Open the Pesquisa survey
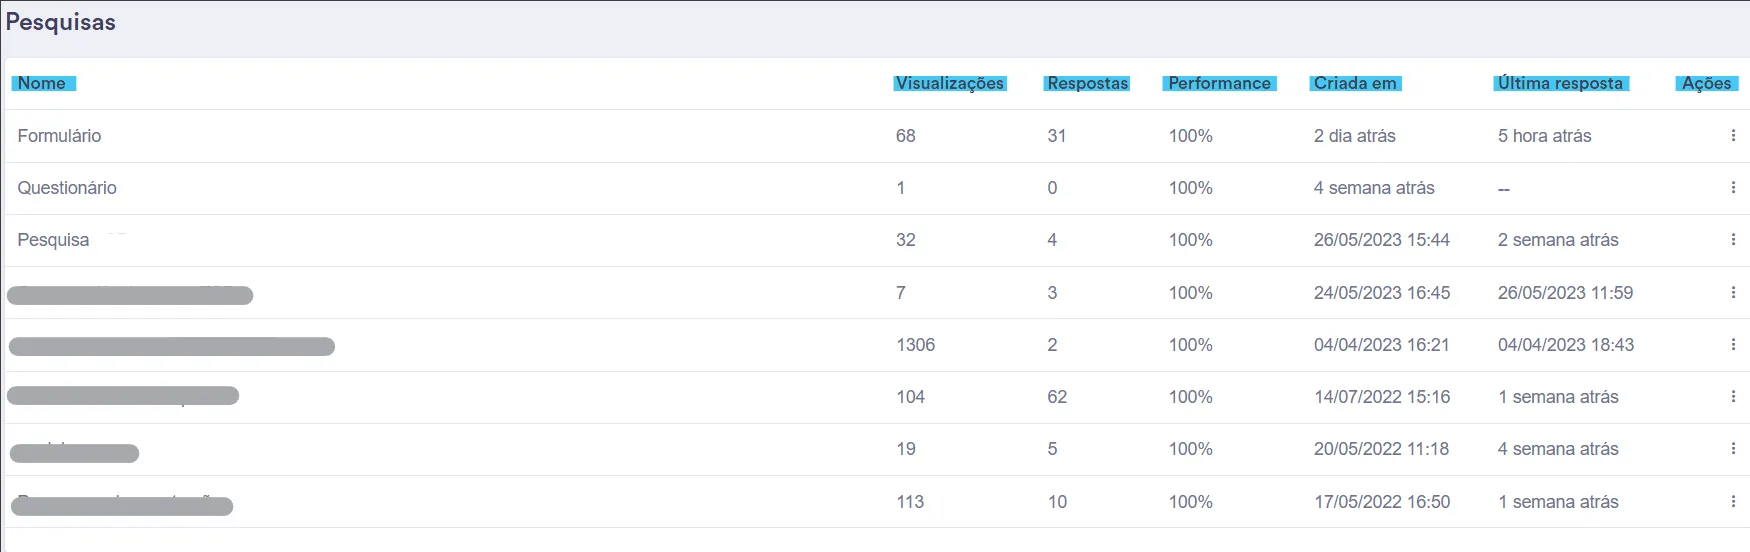1750x552 pixels. coord(53,240)
